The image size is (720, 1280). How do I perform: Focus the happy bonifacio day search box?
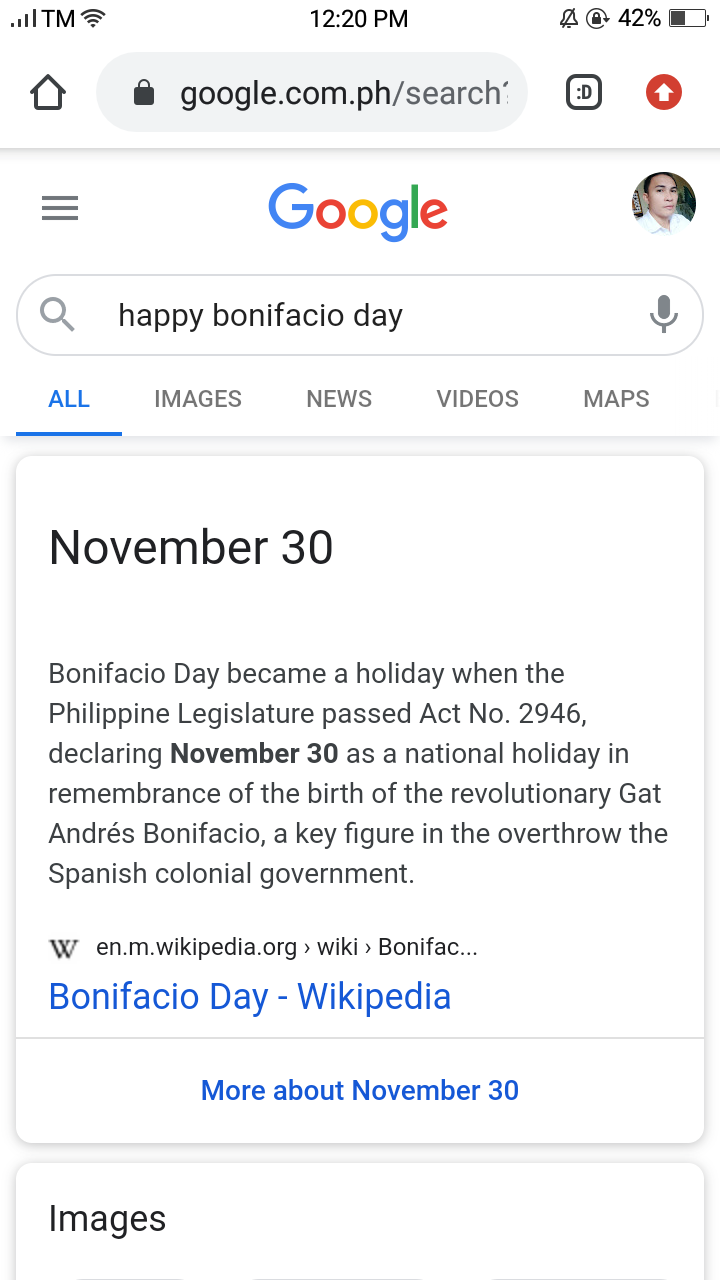(x=360, y=315)
